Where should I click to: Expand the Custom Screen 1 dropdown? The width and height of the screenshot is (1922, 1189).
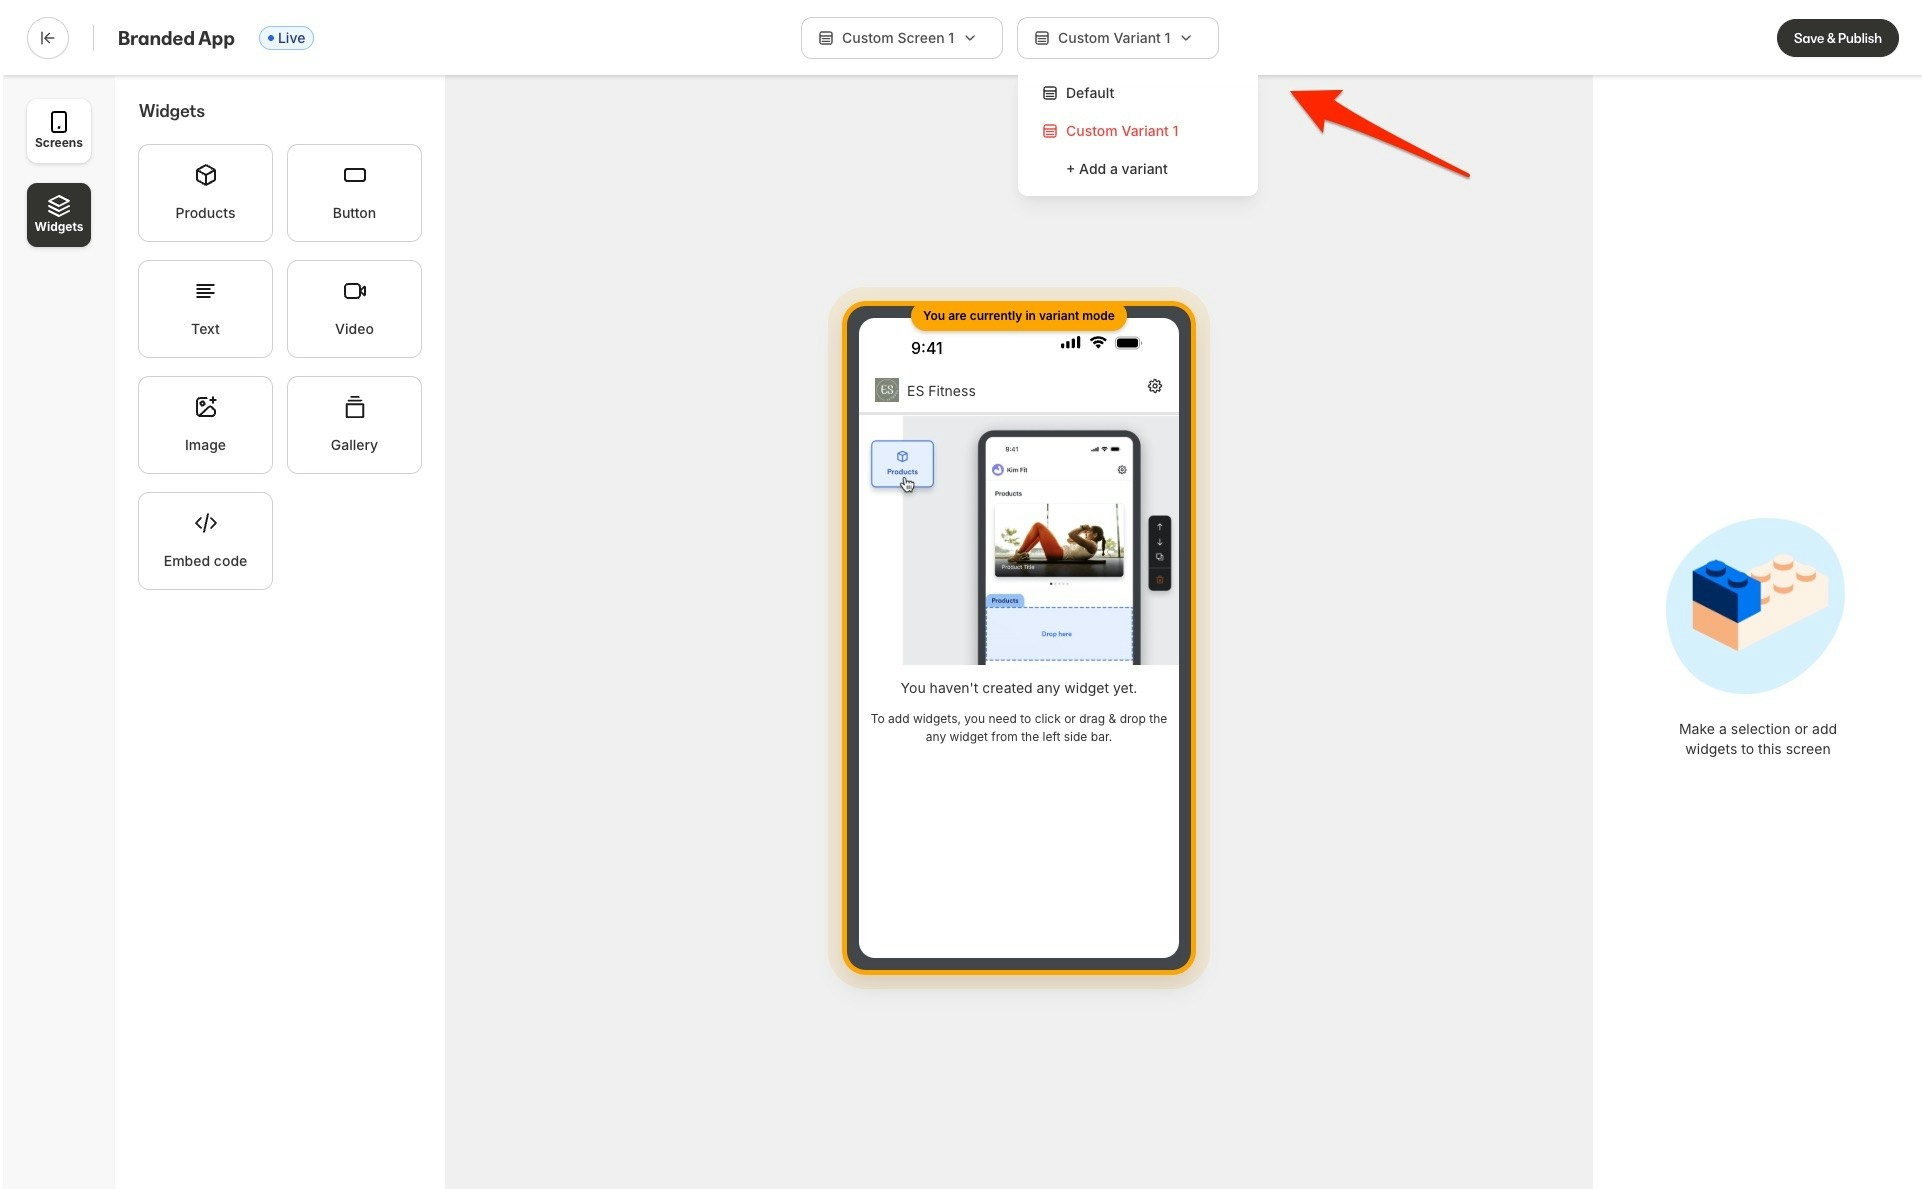(x=900, y=38)
